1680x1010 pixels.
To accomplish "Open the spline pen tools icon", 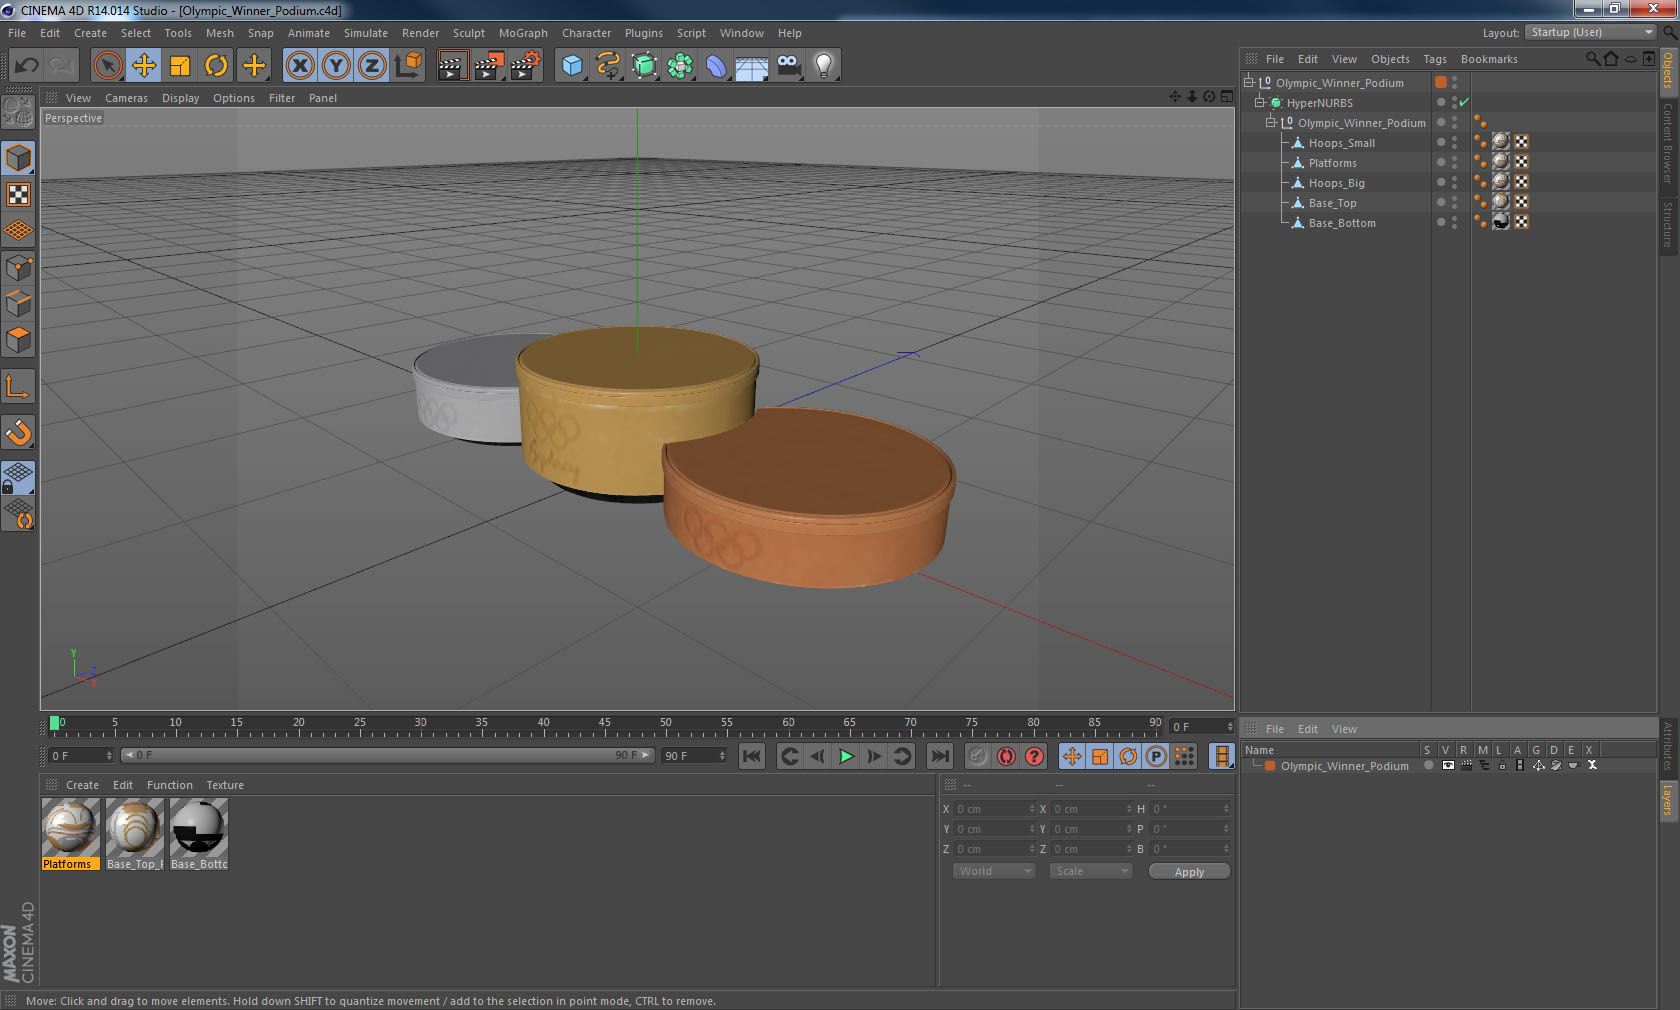I will (x=608, y=66).
